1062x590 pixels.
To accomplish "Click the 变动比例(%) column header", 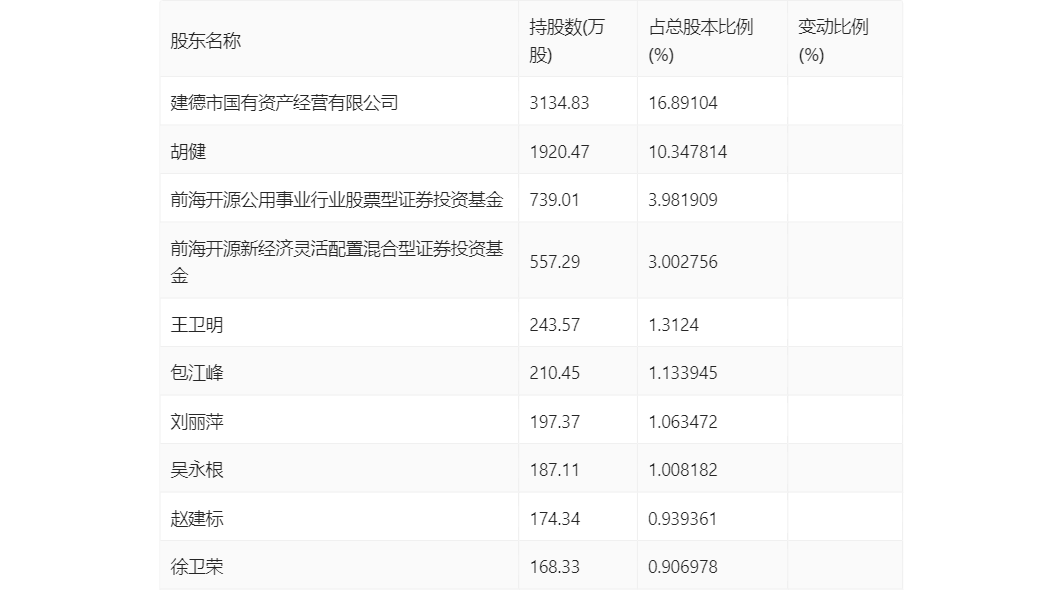I will 833,41.
